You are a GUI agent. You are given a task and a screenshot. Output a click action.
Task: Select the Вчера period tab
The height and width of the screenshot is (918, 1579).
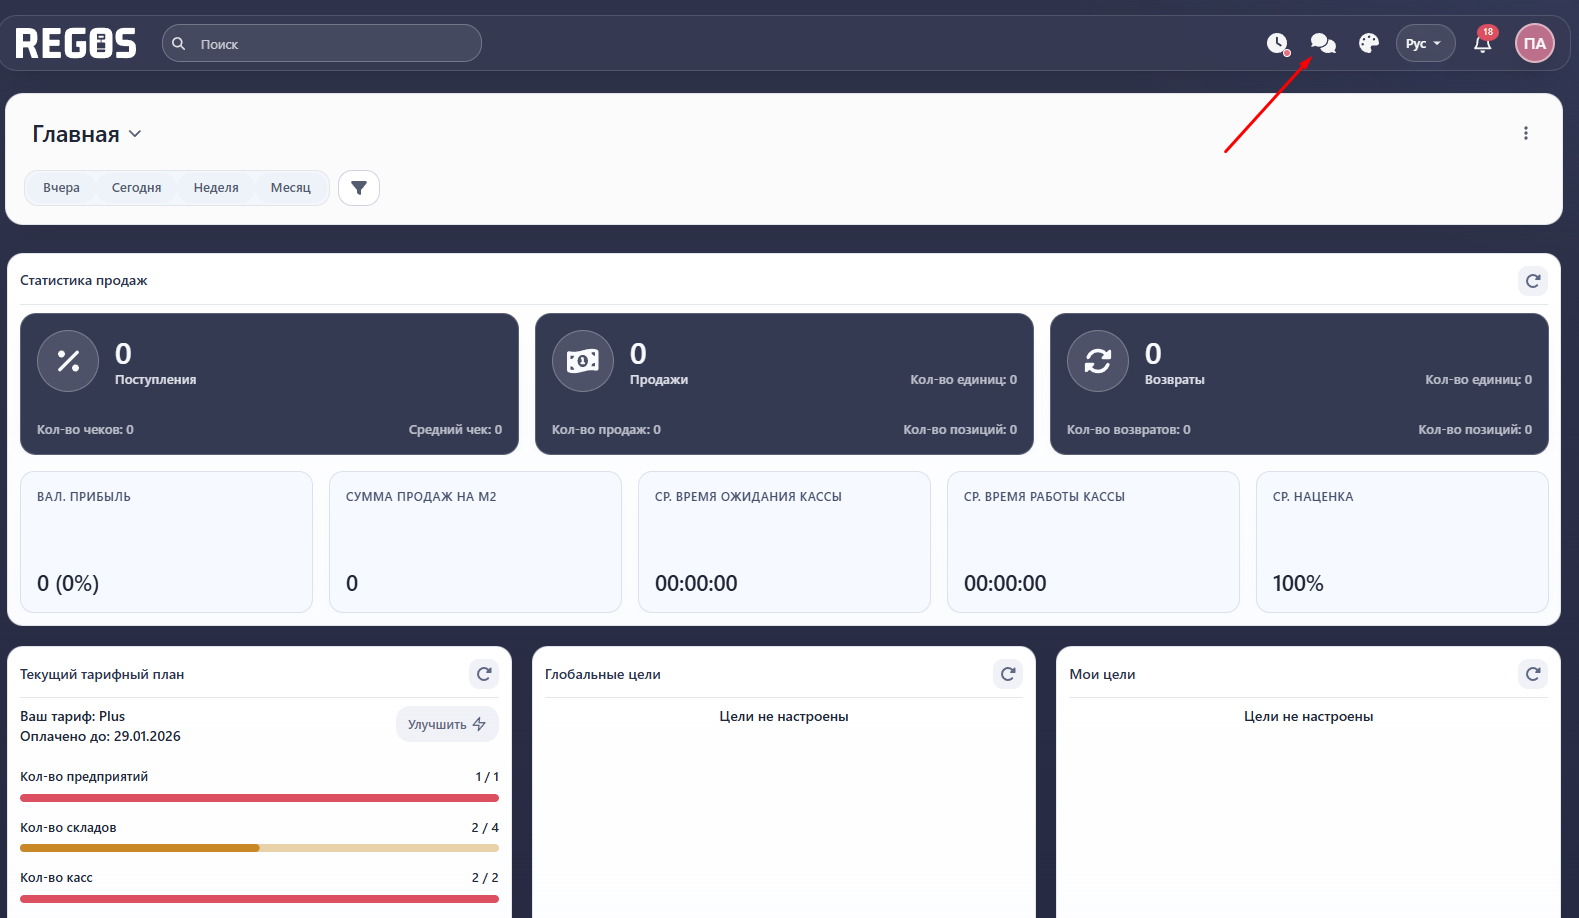(61, 188)
